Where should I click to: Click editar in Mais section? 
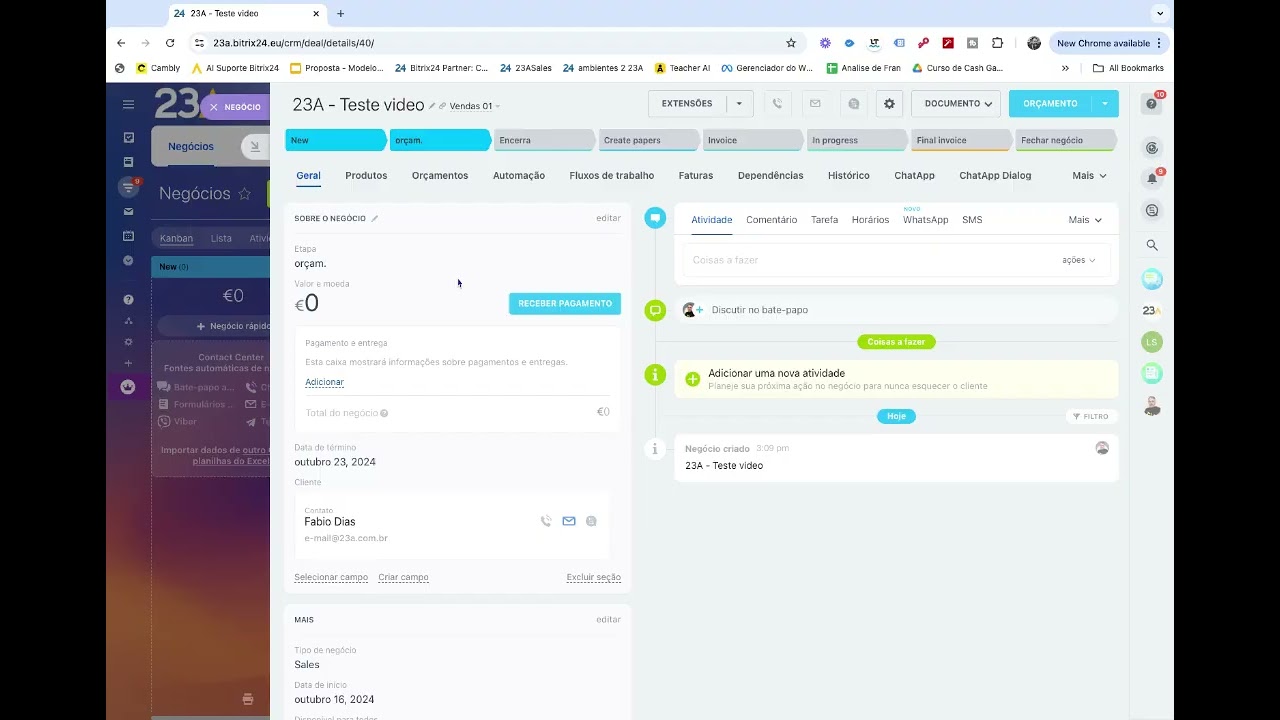pos(609,620)
